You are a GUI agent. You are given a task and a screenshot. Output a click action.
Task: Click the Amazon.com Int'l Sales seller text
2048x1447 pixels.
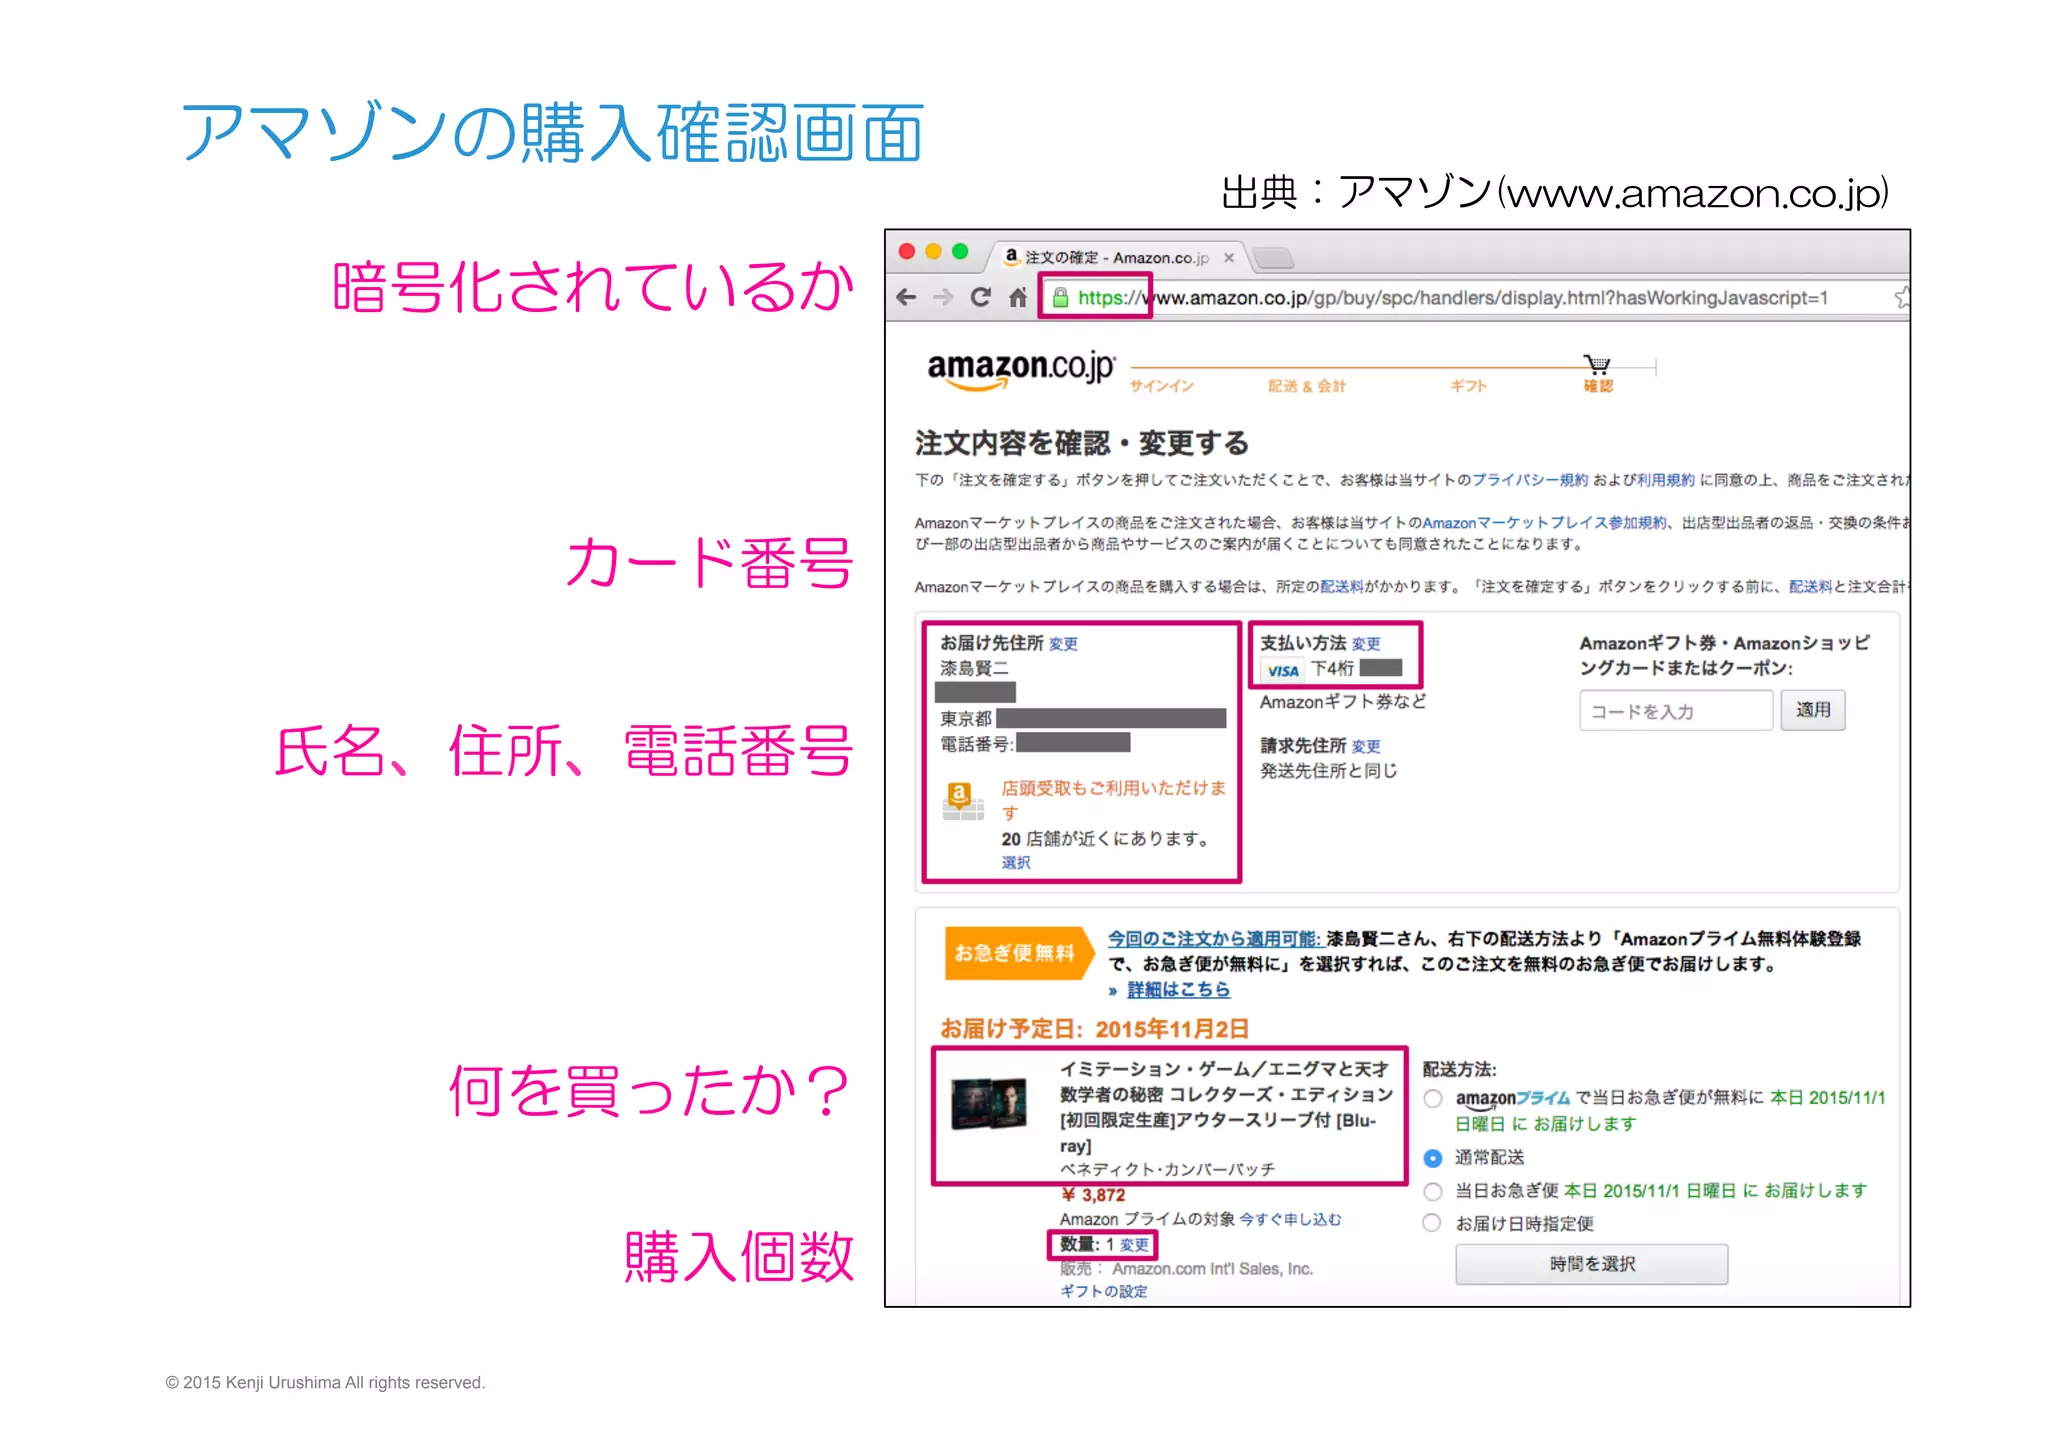click(x=1212, y=1269)
